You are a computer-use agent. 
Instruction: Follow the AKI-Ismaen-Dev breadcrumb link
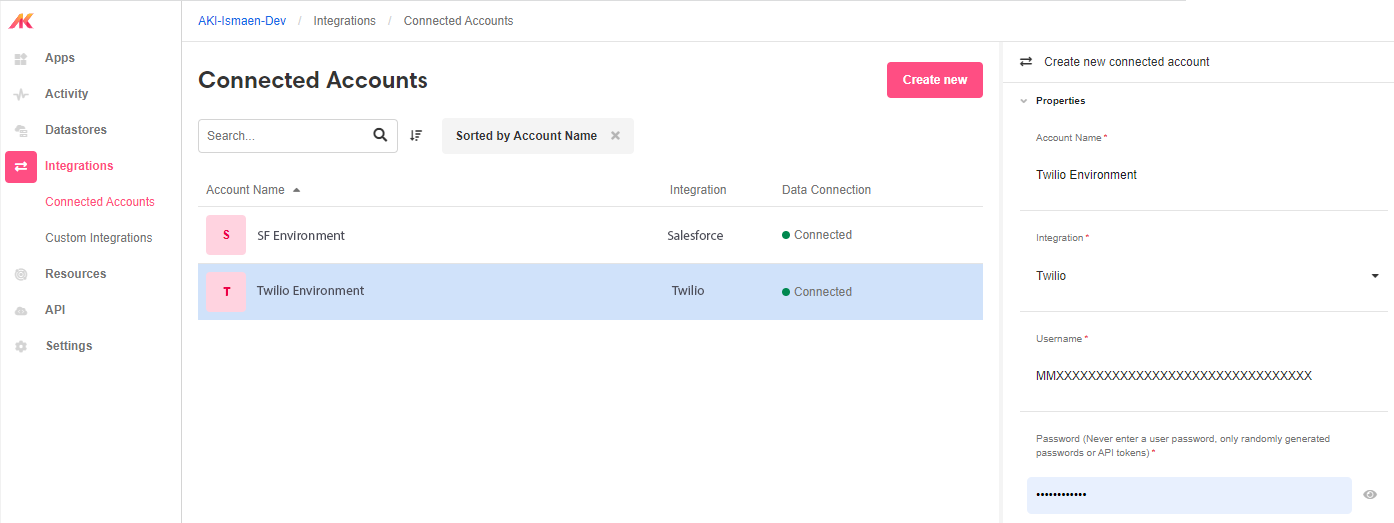pyautogui.click(x=242, y=21)
